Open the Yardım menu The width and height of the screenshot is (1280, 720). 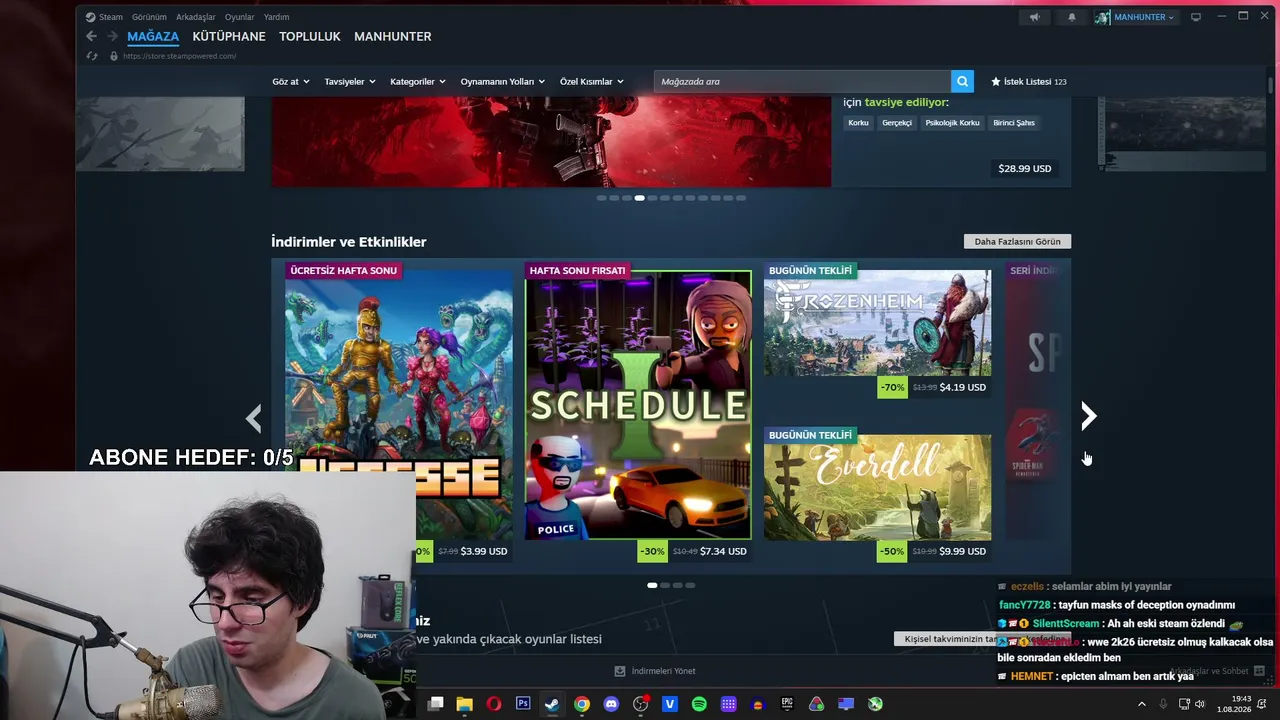[276, 17]
